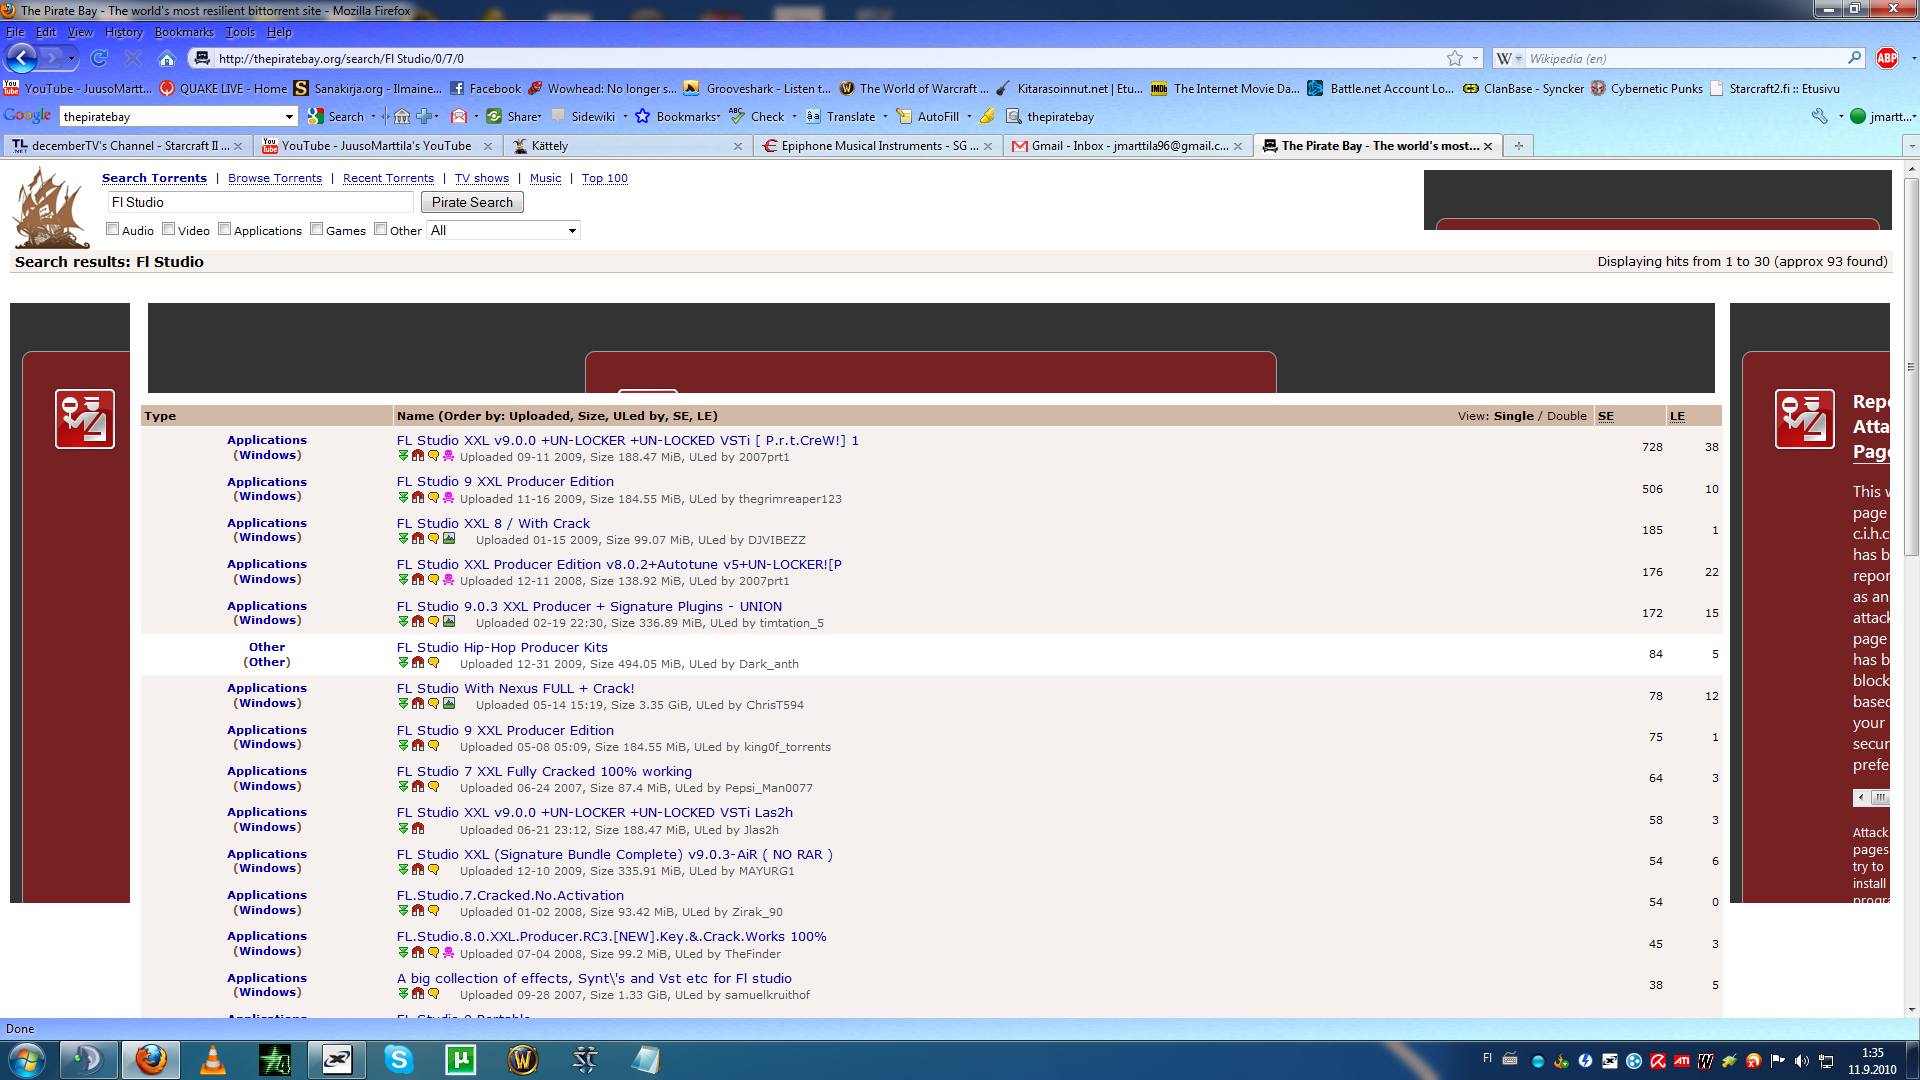Open FL Studio 9 XXL Producer Edition by thegrimreaper123

click(x=505, y=481)
